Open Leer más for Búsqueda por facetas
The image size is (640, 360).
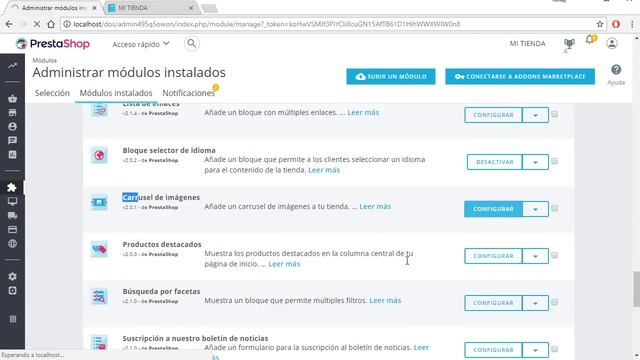pyautogui.click(x=385, y=300)
